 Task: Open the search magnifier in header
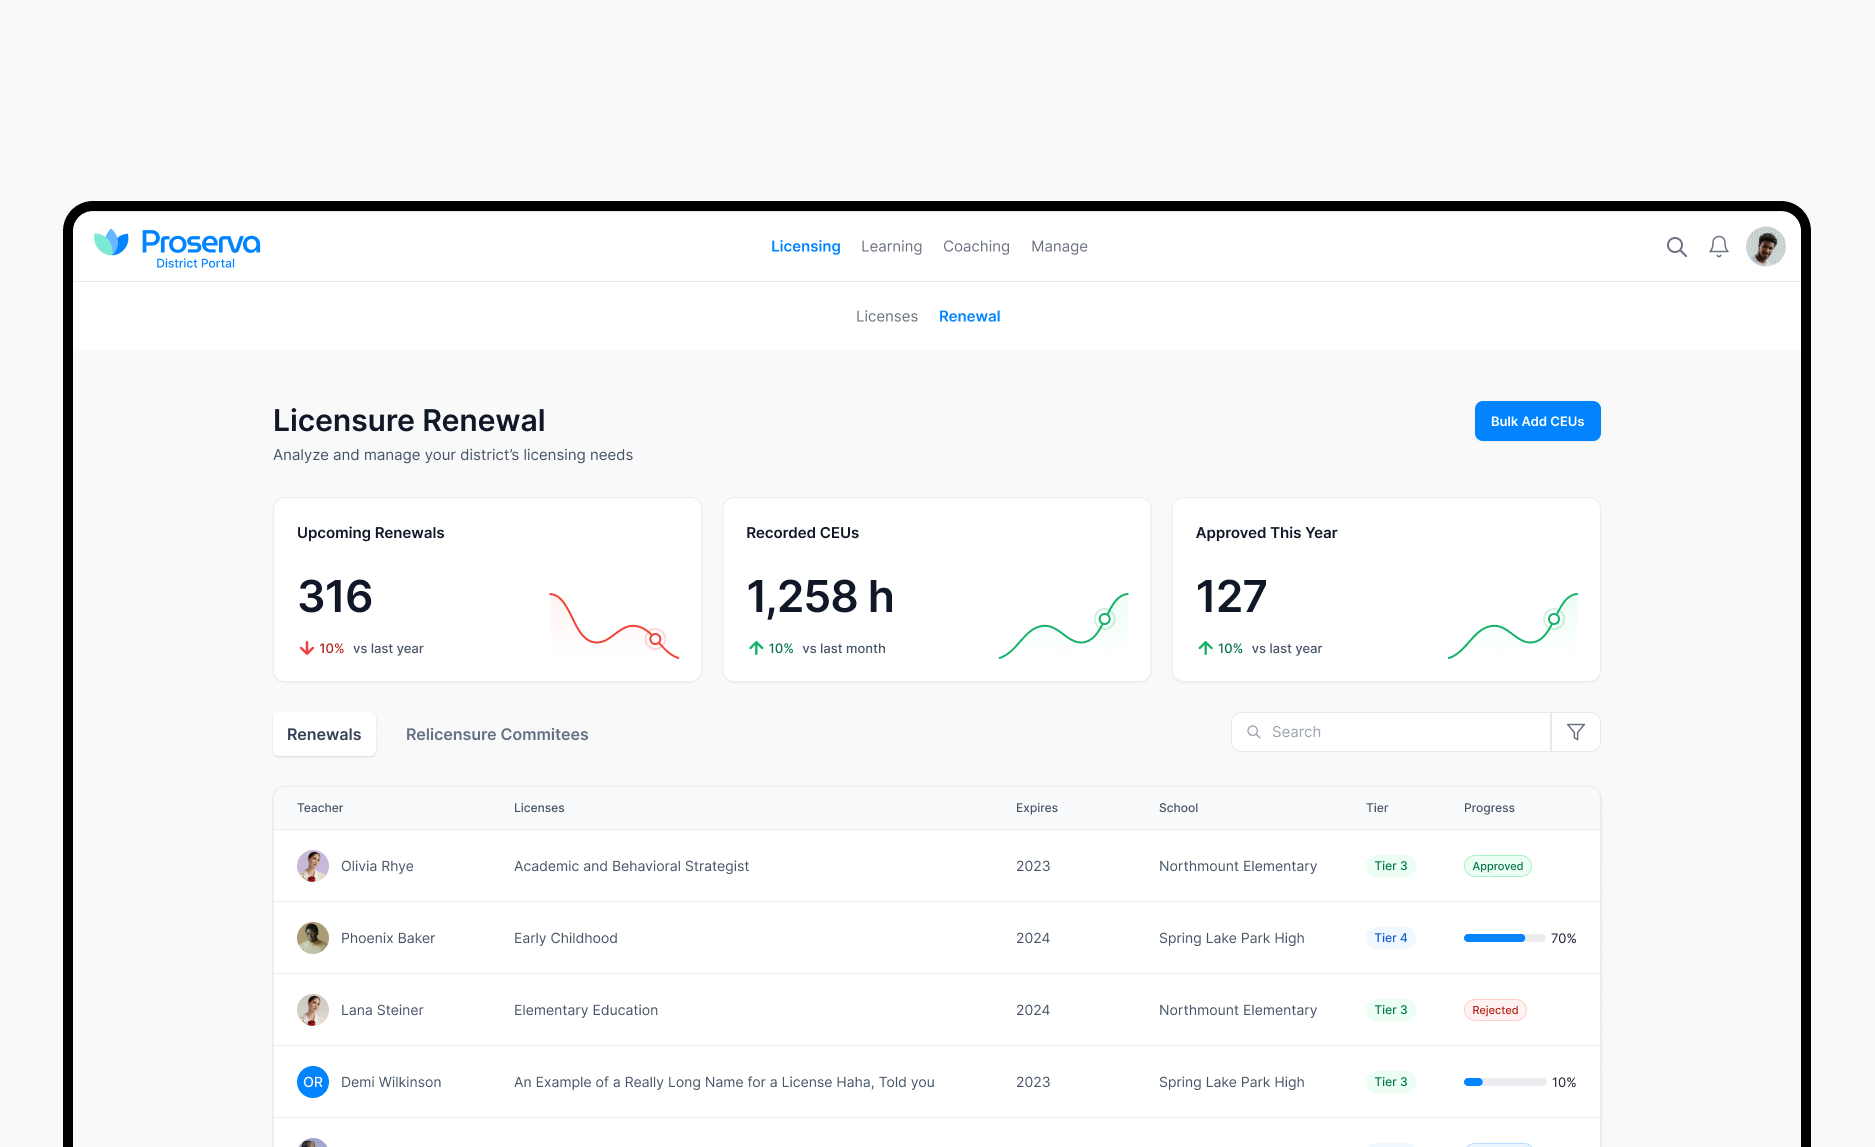click(x=1677, y=247)
